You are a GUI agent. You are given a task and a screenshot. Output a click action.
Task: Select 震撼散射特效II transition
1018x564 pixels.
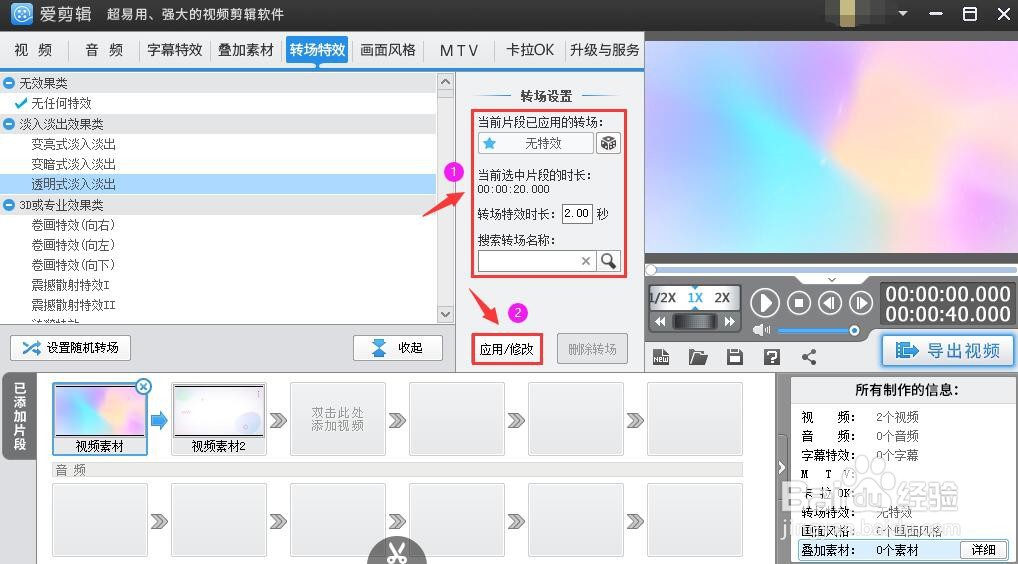click(x=73, y=305)
